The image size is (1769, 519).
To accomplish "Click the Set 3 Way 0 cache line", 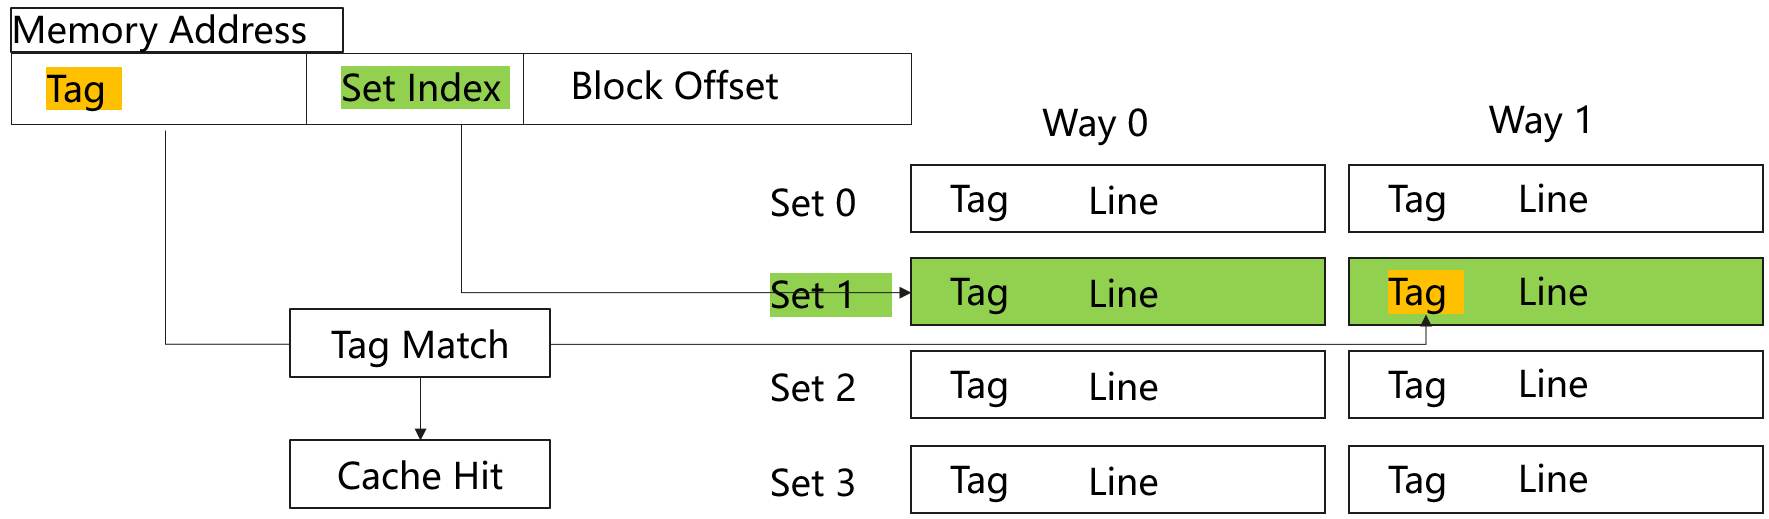I will click(x=1117, y=480).
